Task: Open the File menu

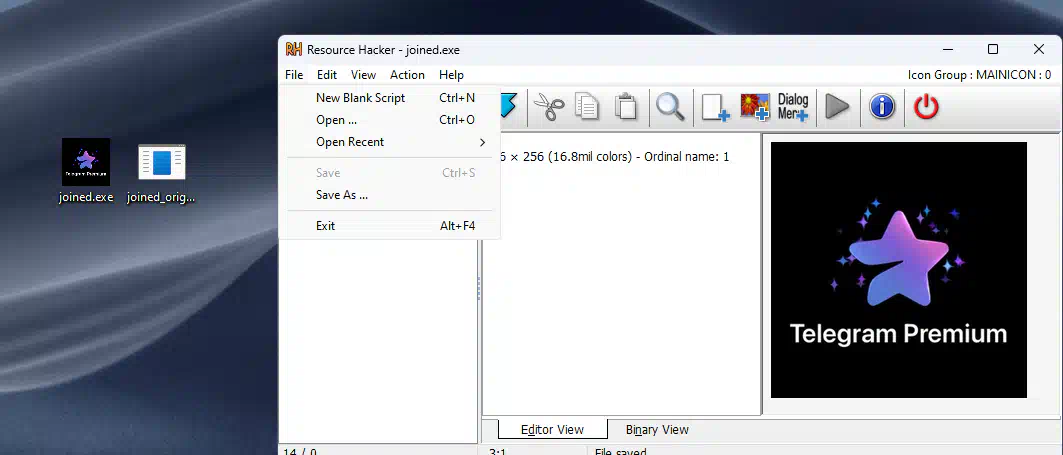Action: 294,75
